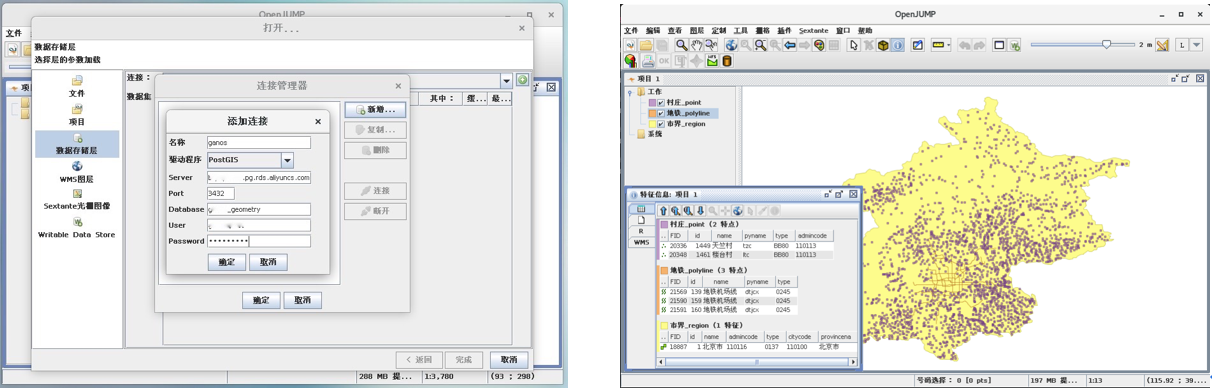Click the yellow cube fence tool
This screenshot has width=1212, height=390.
click(x=883, y=45)
